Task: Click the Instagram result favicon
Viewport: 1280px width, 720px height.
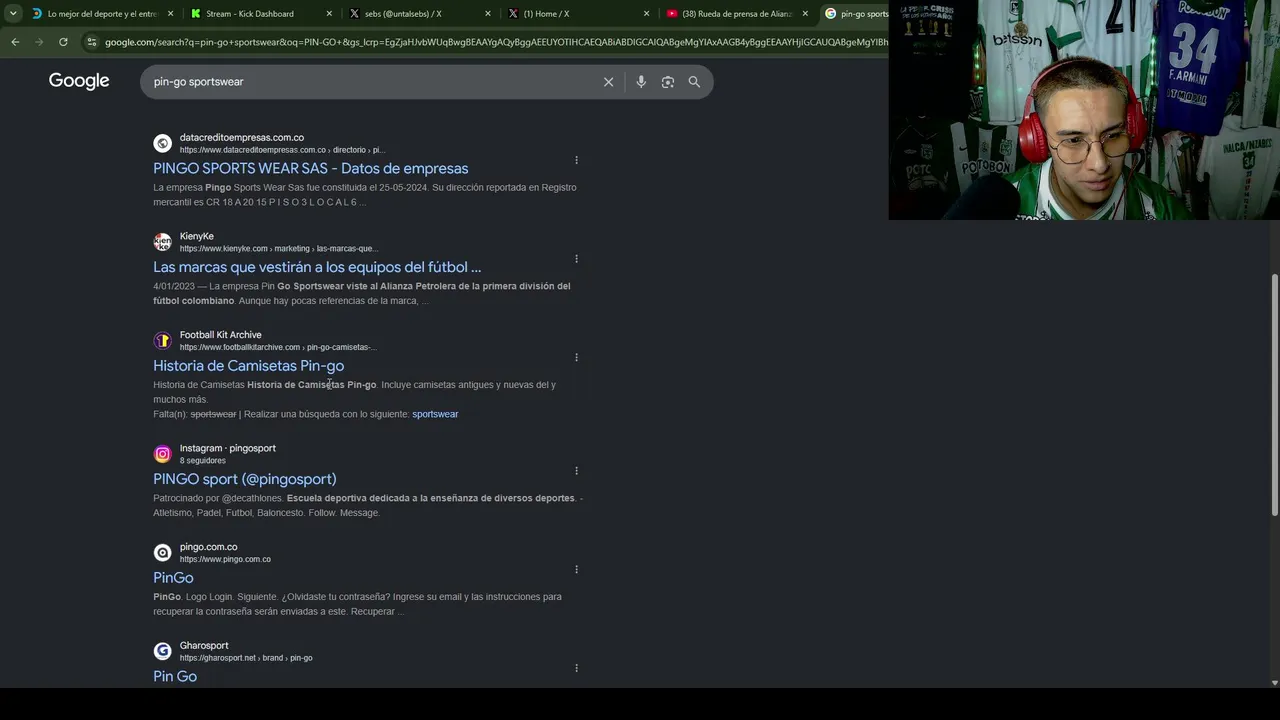Action: tap(162, 454)
